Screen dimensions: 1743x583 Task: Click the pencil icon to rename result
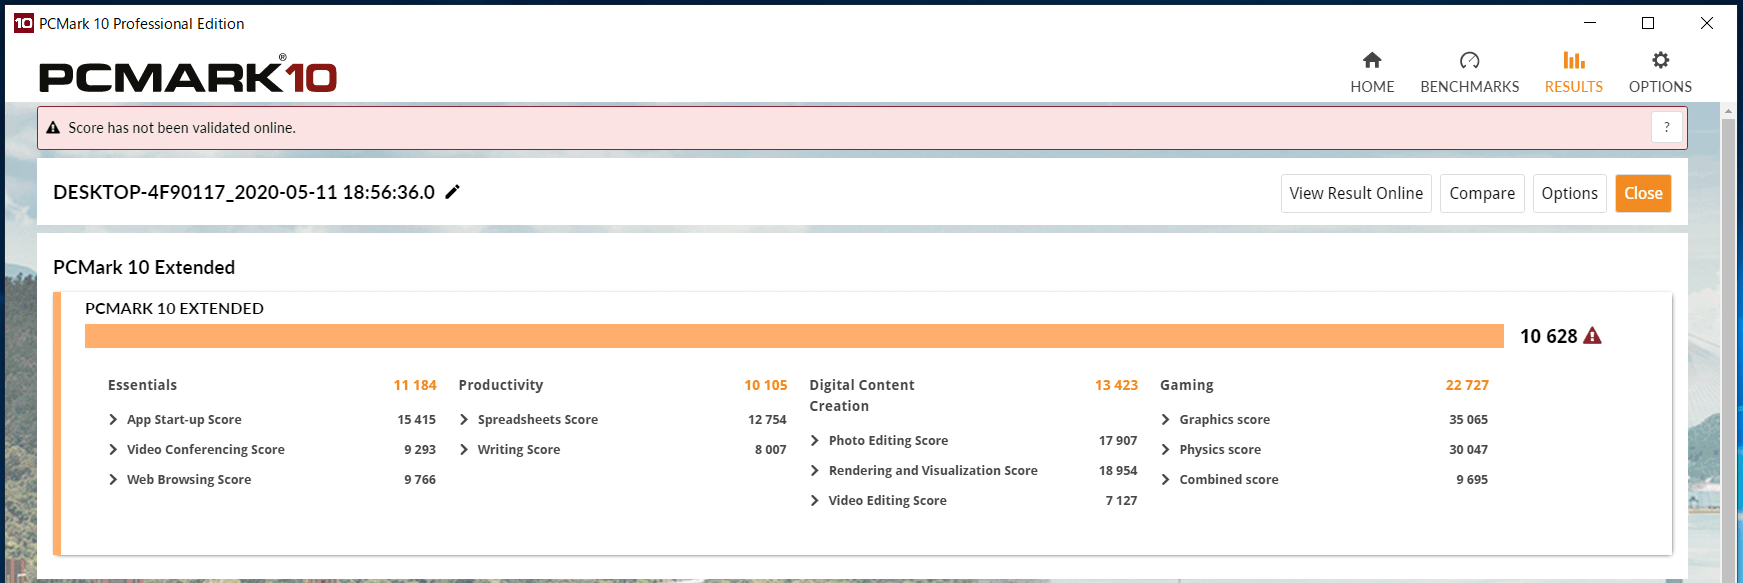pos(452,192)
